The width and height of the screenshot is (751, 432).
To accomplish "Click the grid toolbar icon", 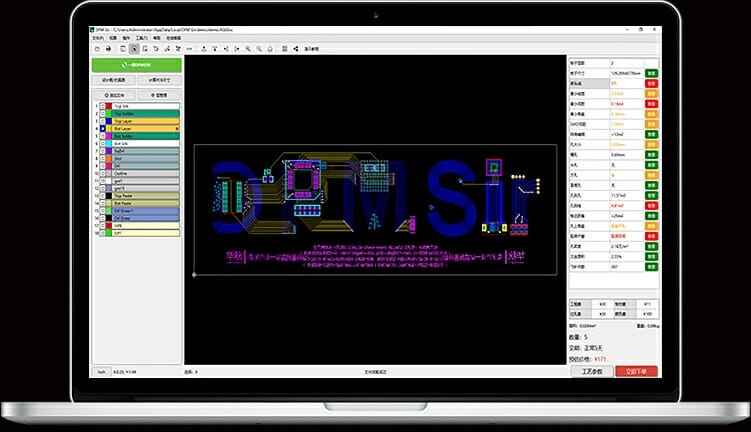I will pyautogui.click(x=284, y=49).
